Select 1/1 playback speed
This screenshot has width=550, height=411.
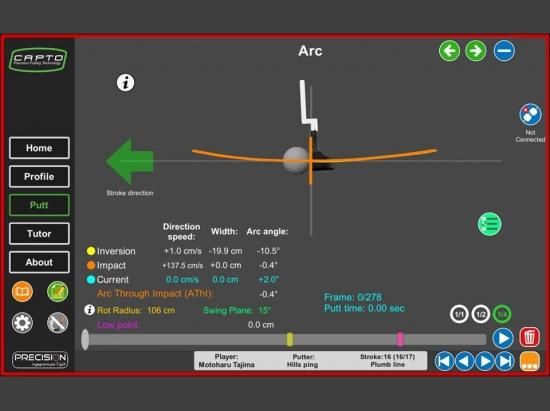click(459, 314)
